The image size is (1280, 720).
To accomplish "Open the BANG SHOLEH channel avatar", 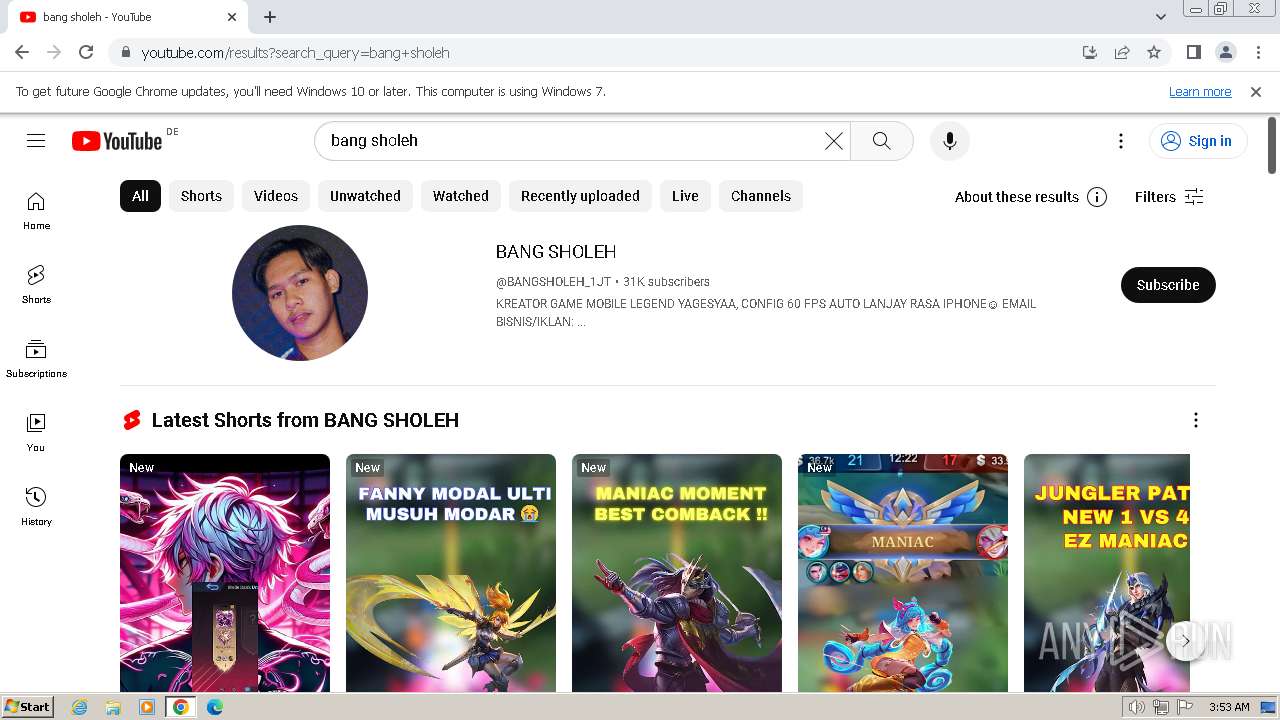I will click(300, 293).
